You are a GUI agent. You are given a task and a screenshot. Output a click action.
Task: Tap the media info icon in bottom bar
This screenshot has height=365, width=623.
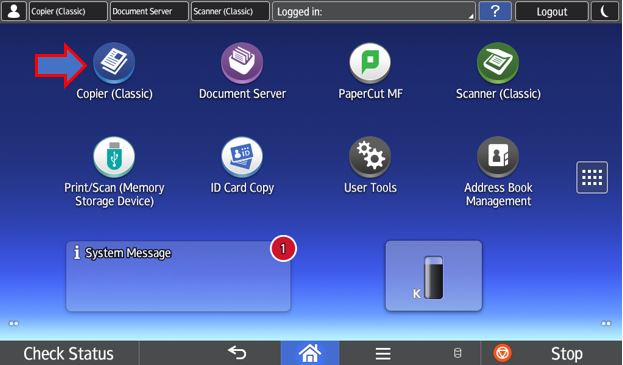pyautogui.click(x=458, y=353)
